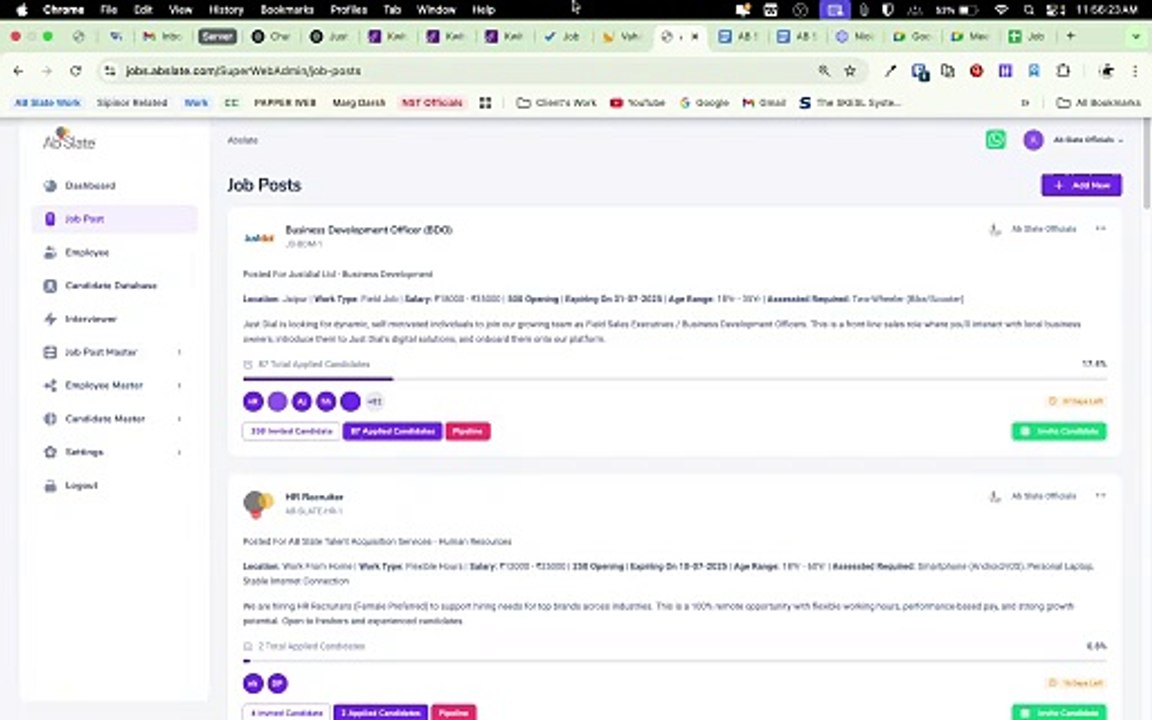Reload the page in Chrome
The width and height of the screenshot is (1152, 720).
coord(76,71)
